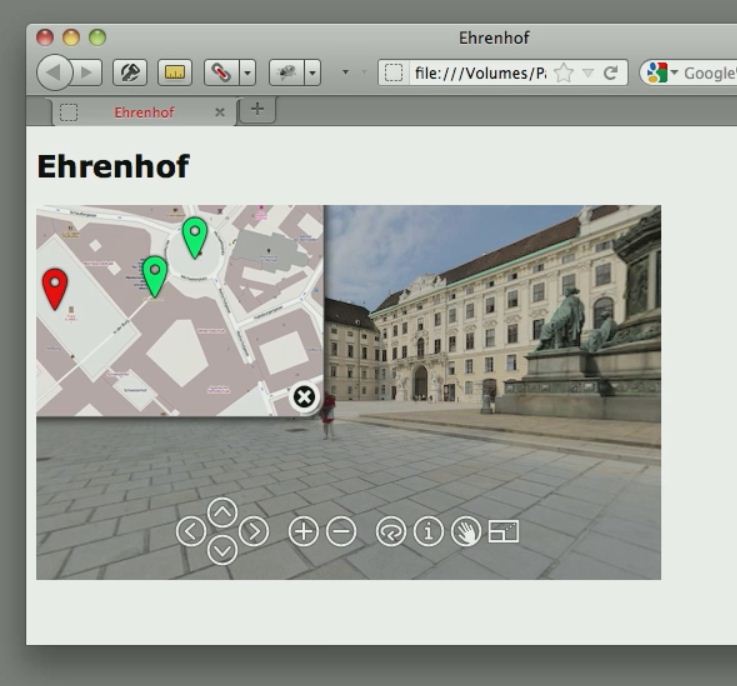This screenshot has height=686, width=737.
Task: Select the lower green map marker
Action: 154,275
